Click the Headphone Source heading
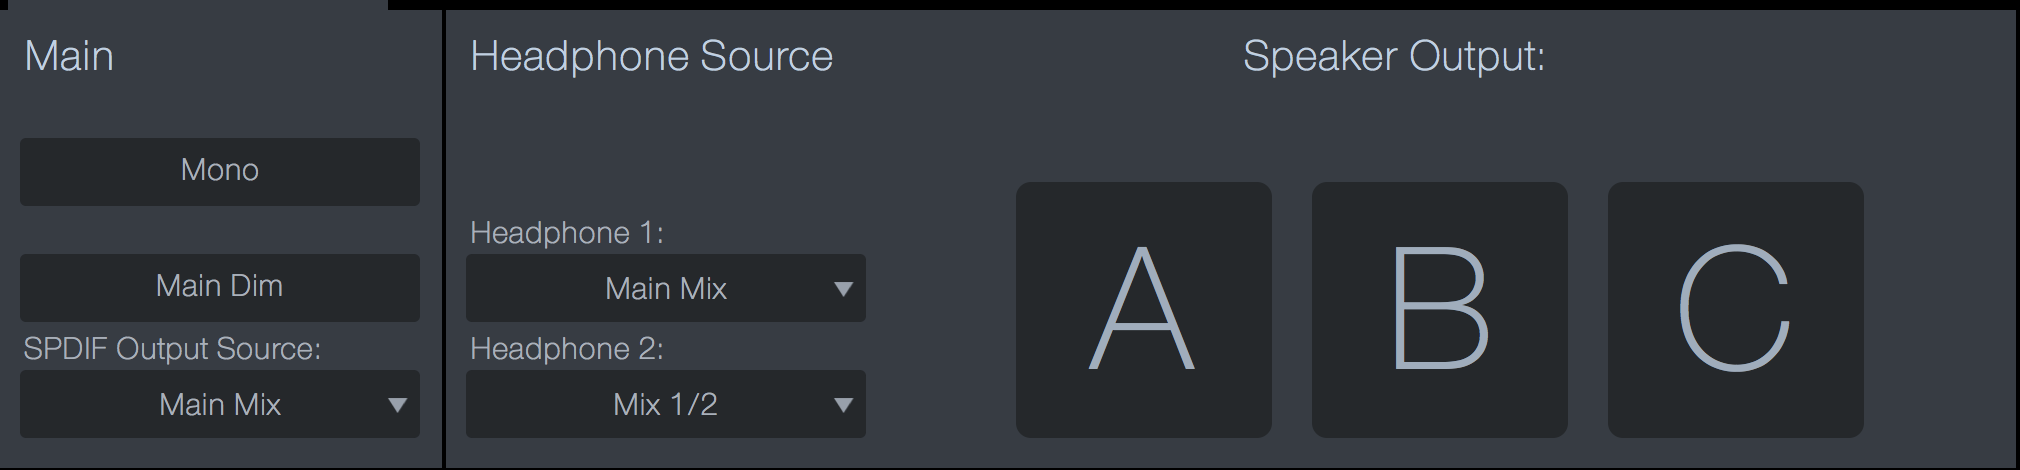This screenshot has width=2020, height=470. click(x=651, y=56)
